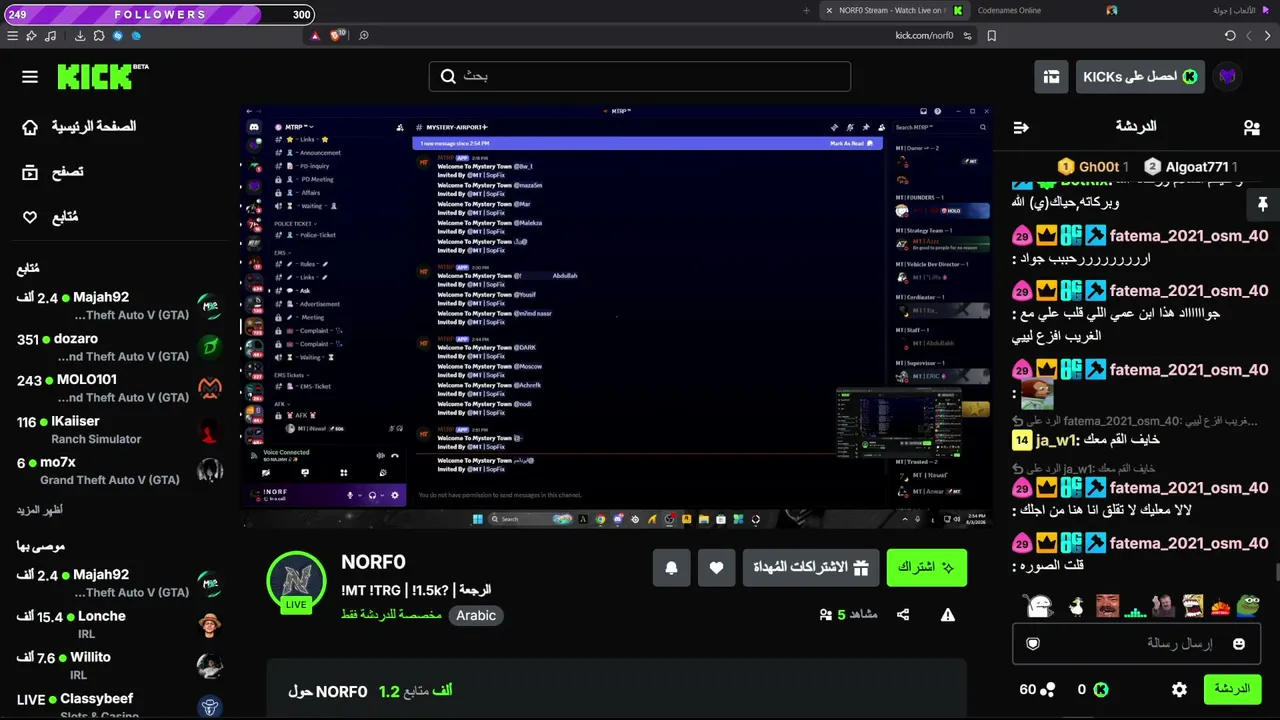
Task: Insert the Pepe frog emote
Action: (x=1248, y=606)
